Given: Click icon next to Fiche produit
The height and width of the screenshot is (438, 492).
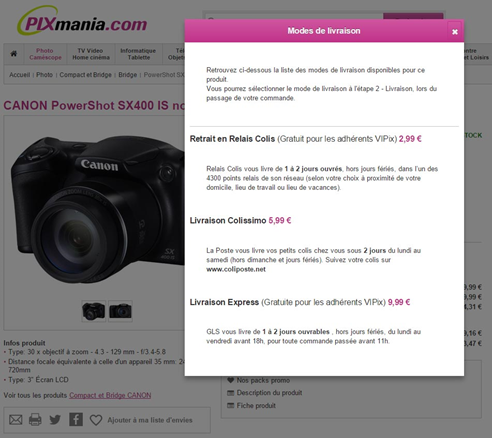Looking at the screenshot, I should pos(230,406).
